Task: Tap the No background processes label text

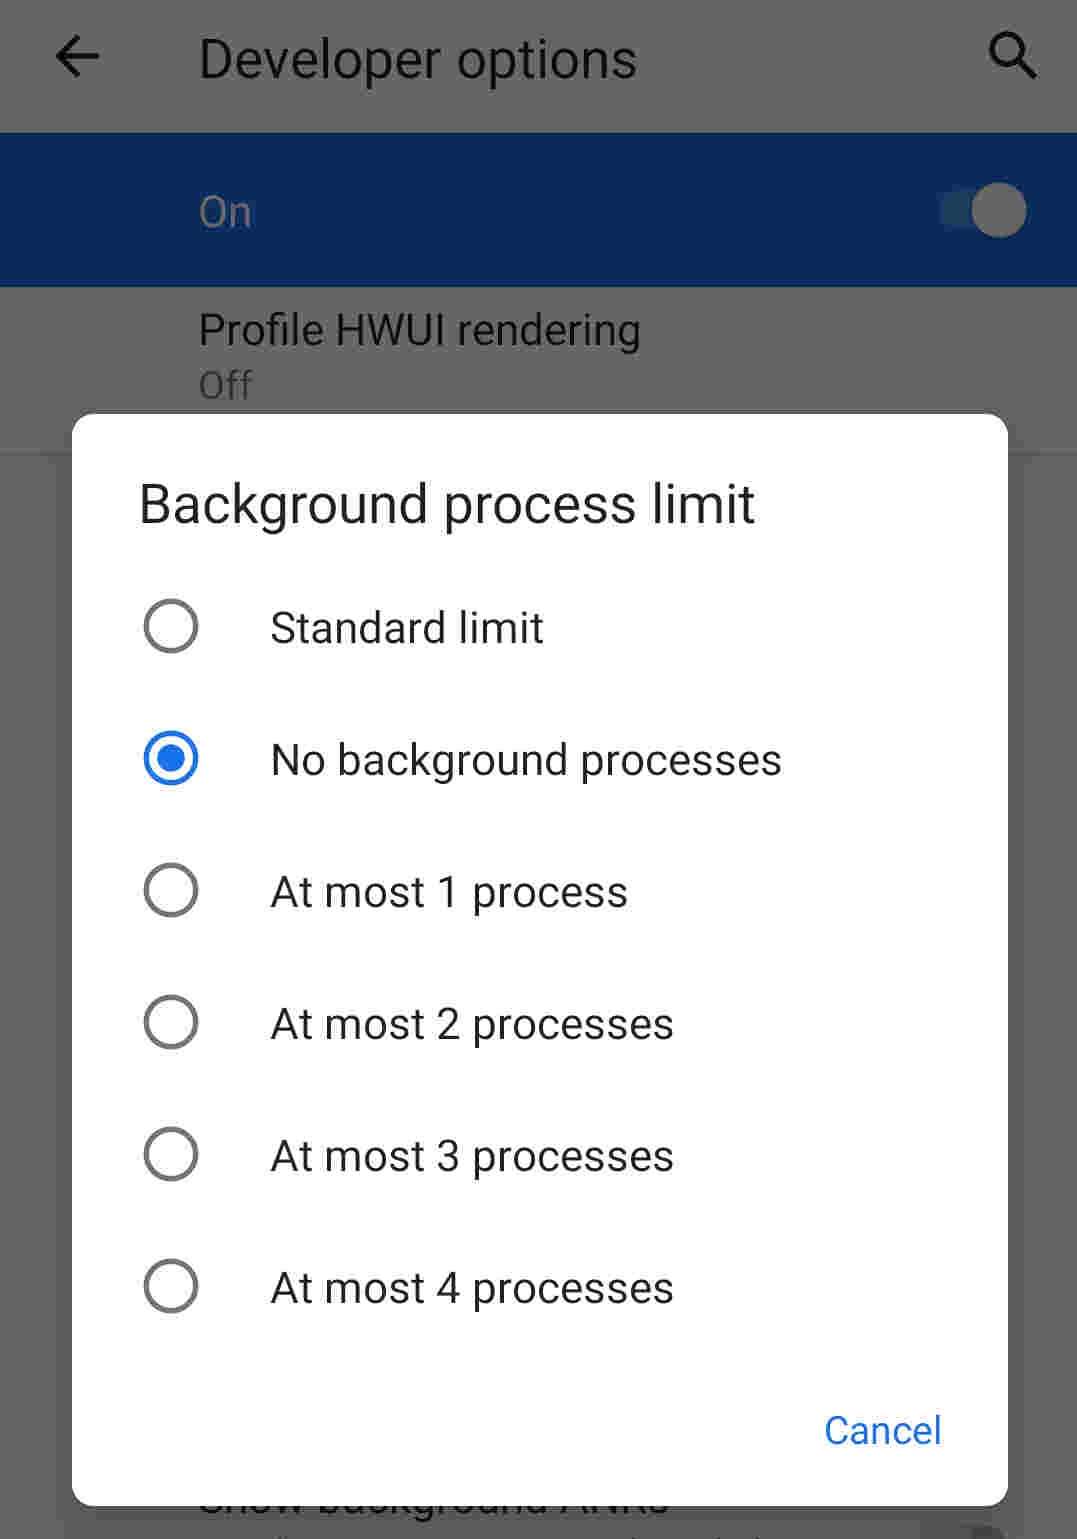Action: [x=524, y=759]
